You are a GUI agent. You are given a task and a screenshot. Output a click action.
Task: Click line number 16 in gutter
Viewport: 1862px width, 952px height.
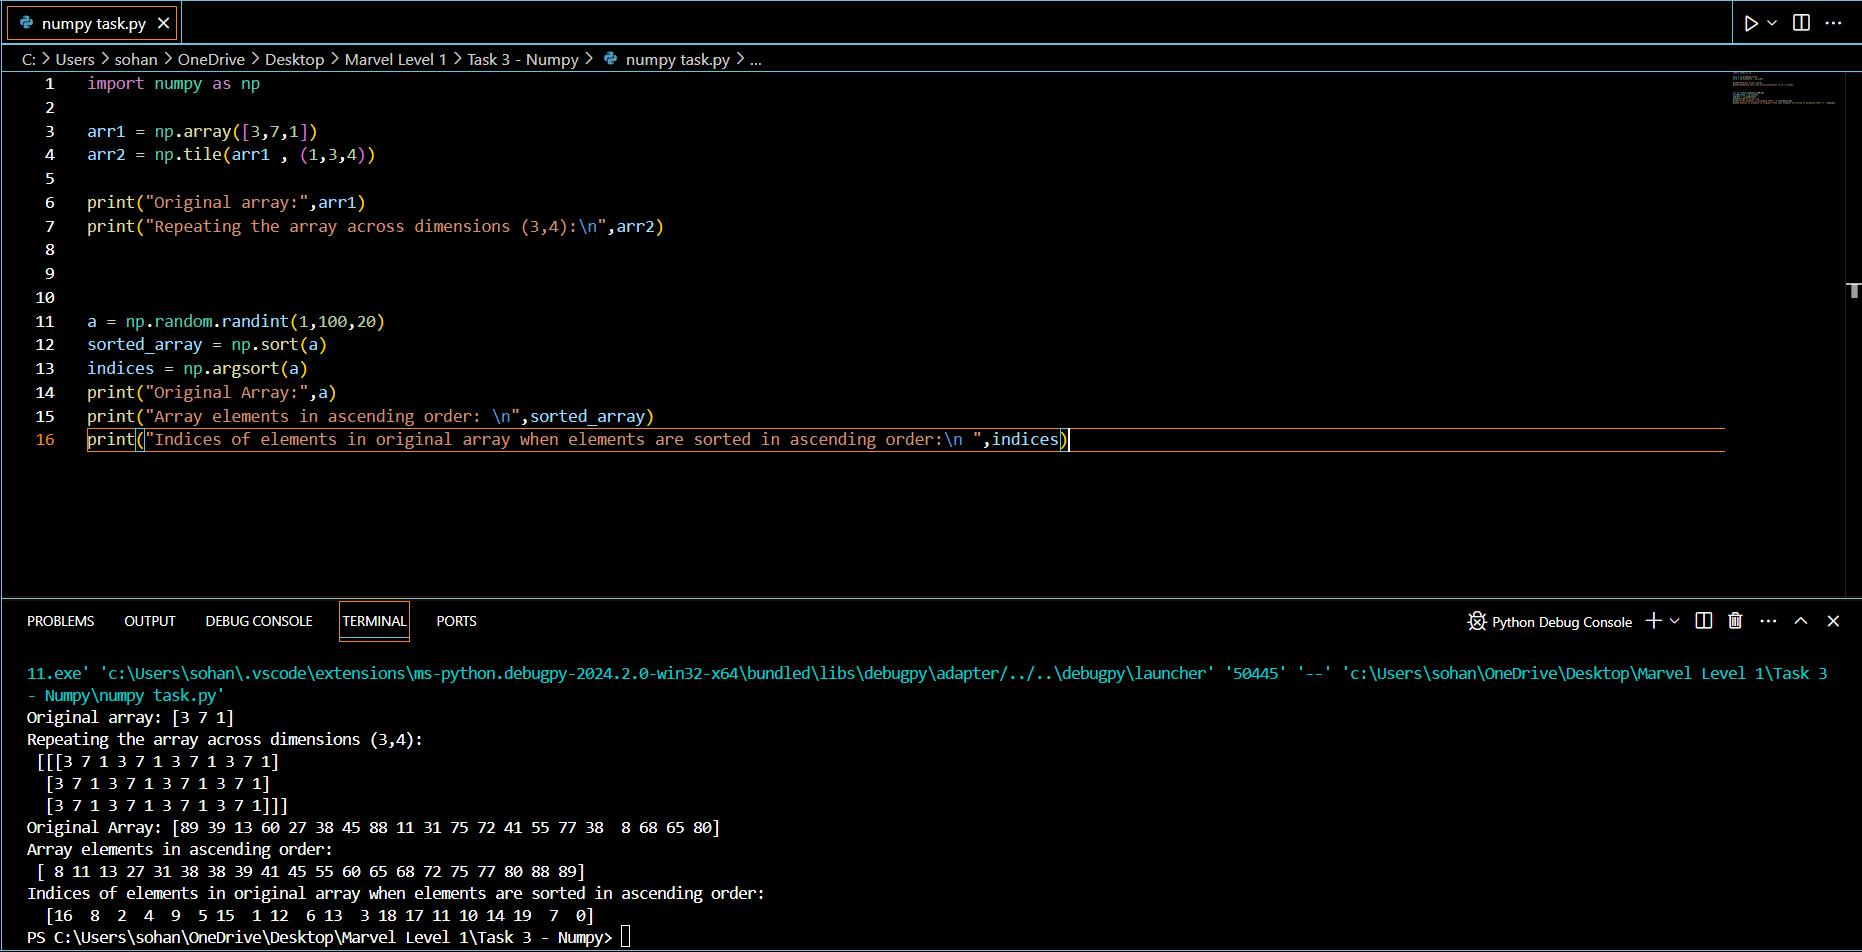(x=45, y=440)
